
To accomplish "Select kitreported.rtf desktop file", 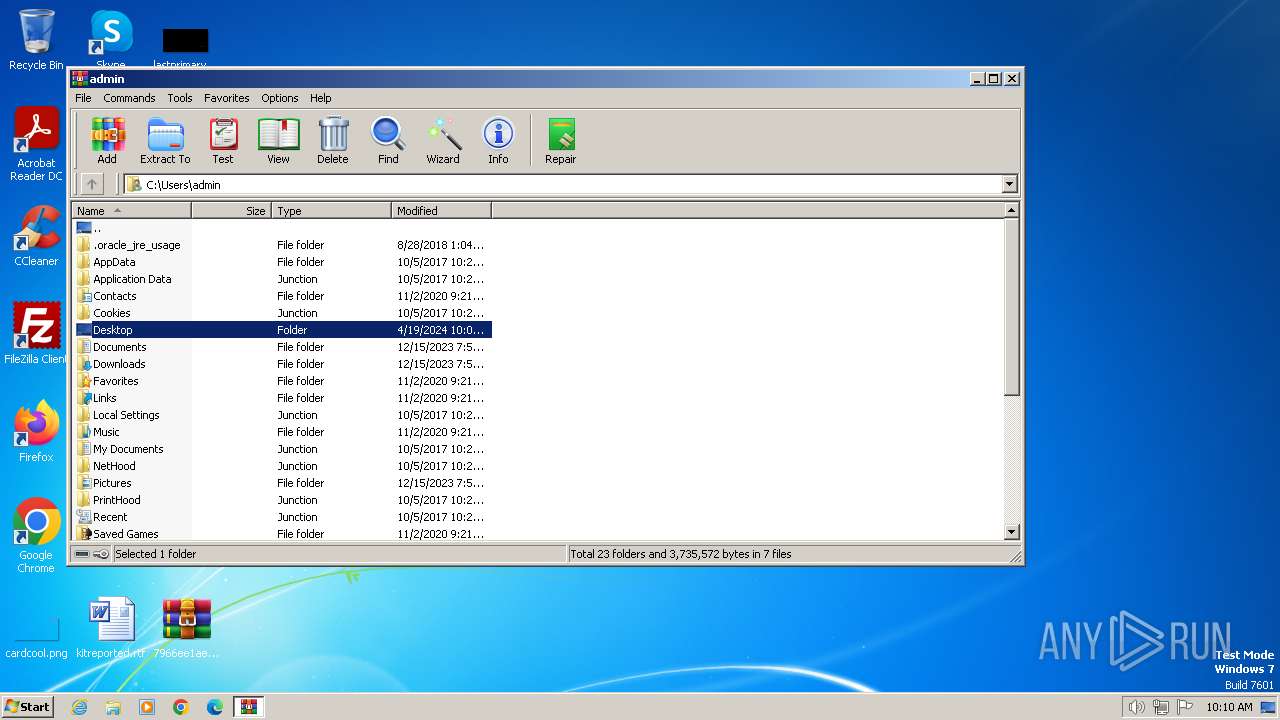I will point(110,628).
